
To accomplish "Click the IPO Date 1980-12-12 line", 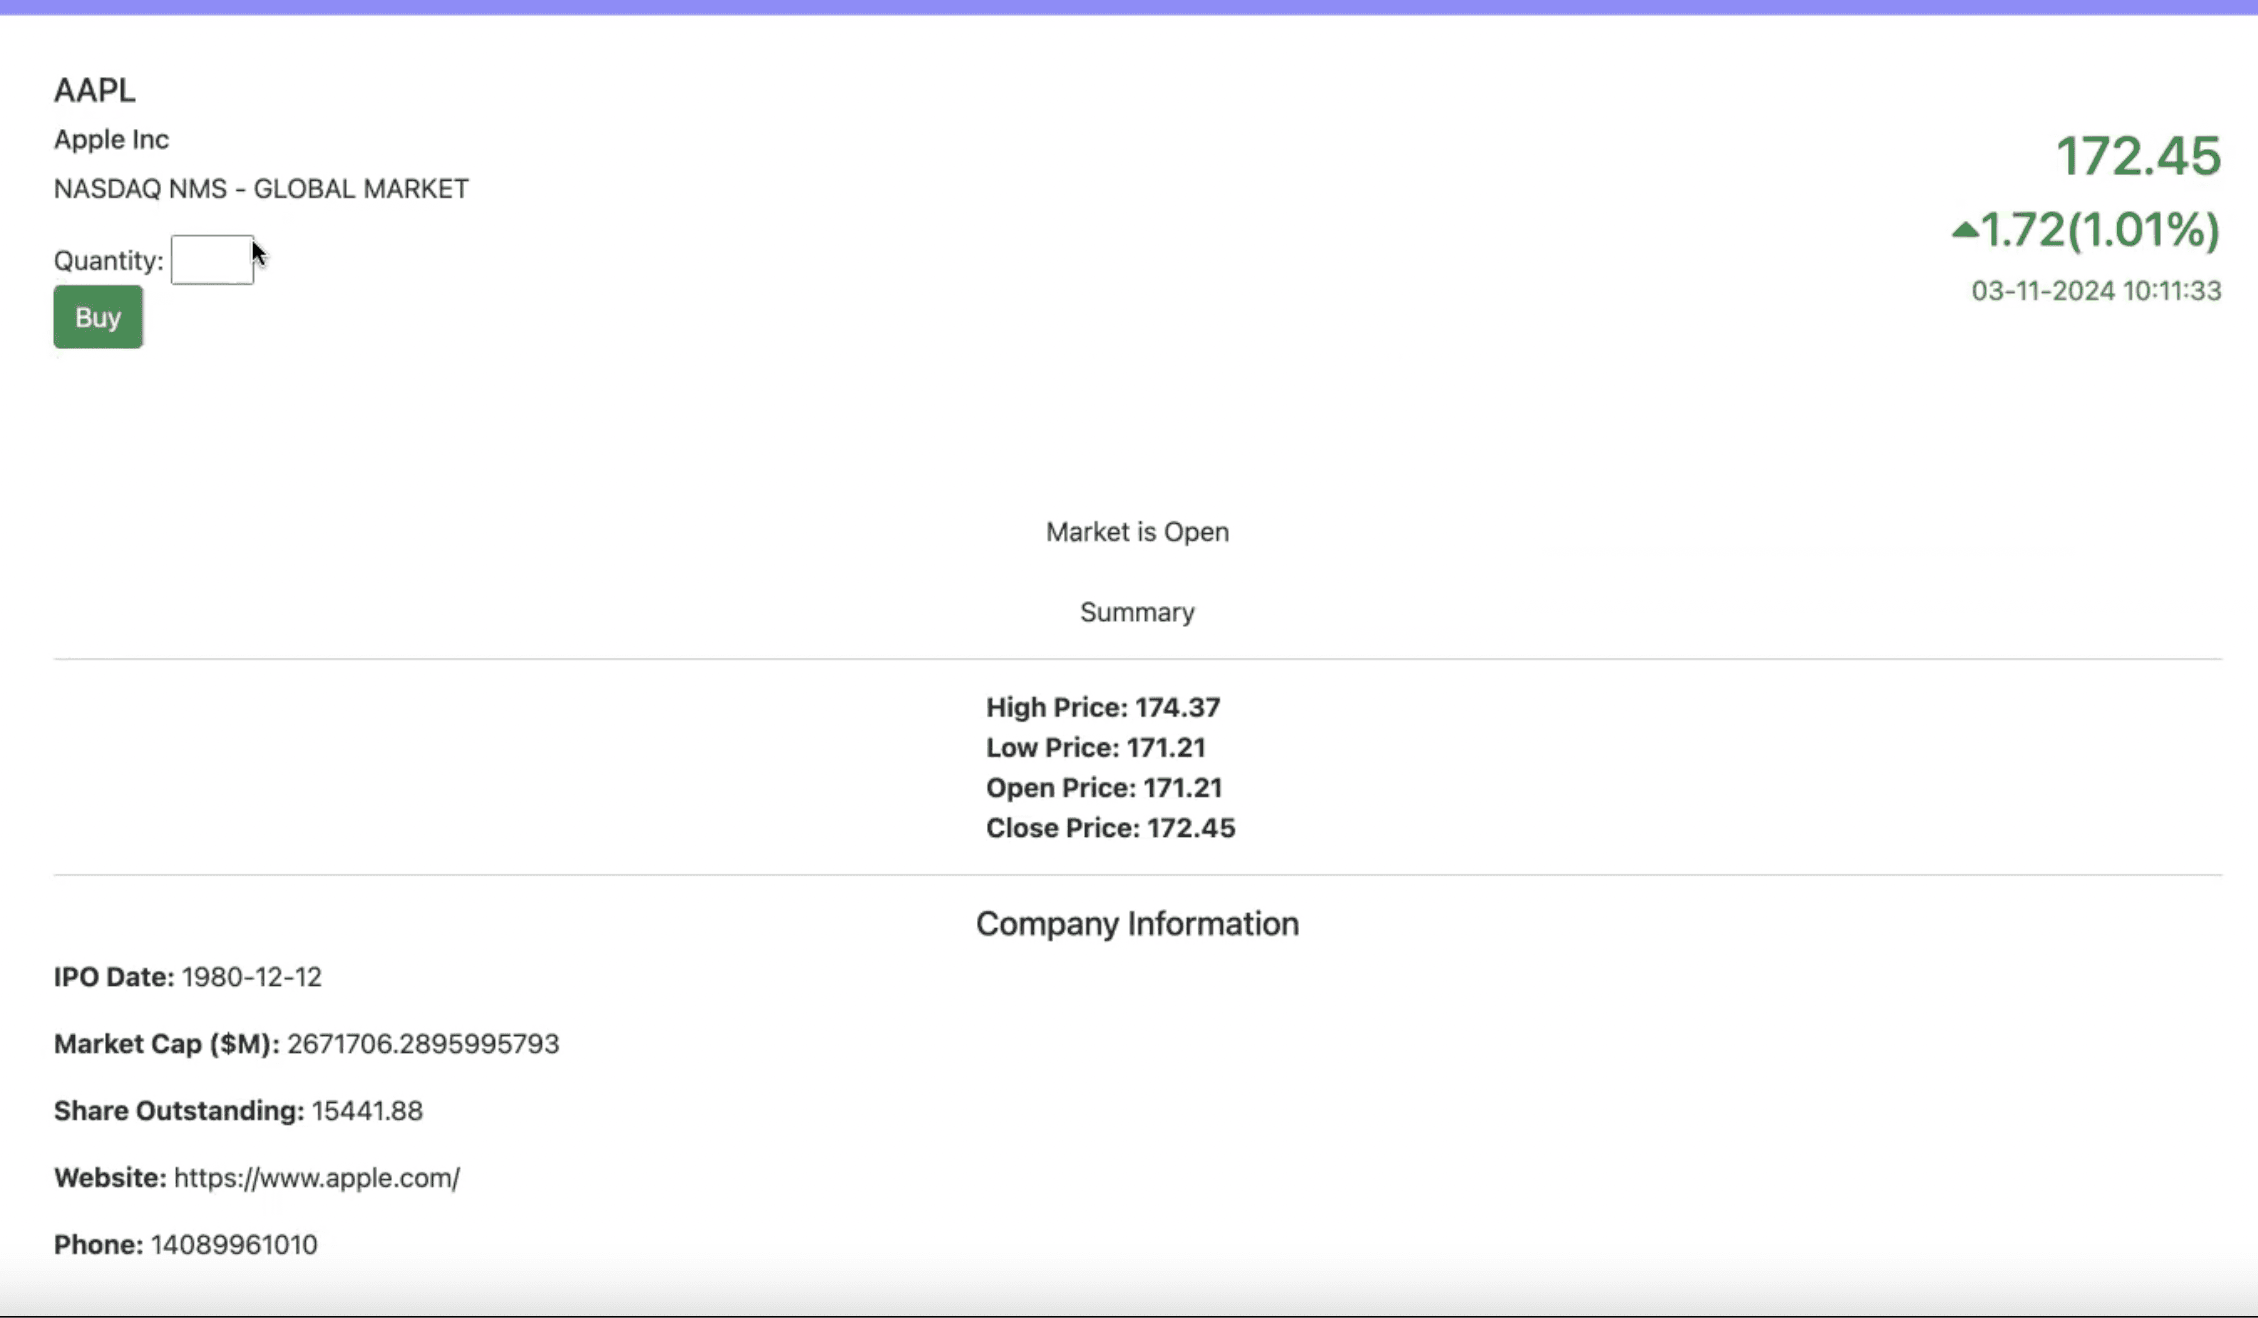I will (x=188, y=977).
